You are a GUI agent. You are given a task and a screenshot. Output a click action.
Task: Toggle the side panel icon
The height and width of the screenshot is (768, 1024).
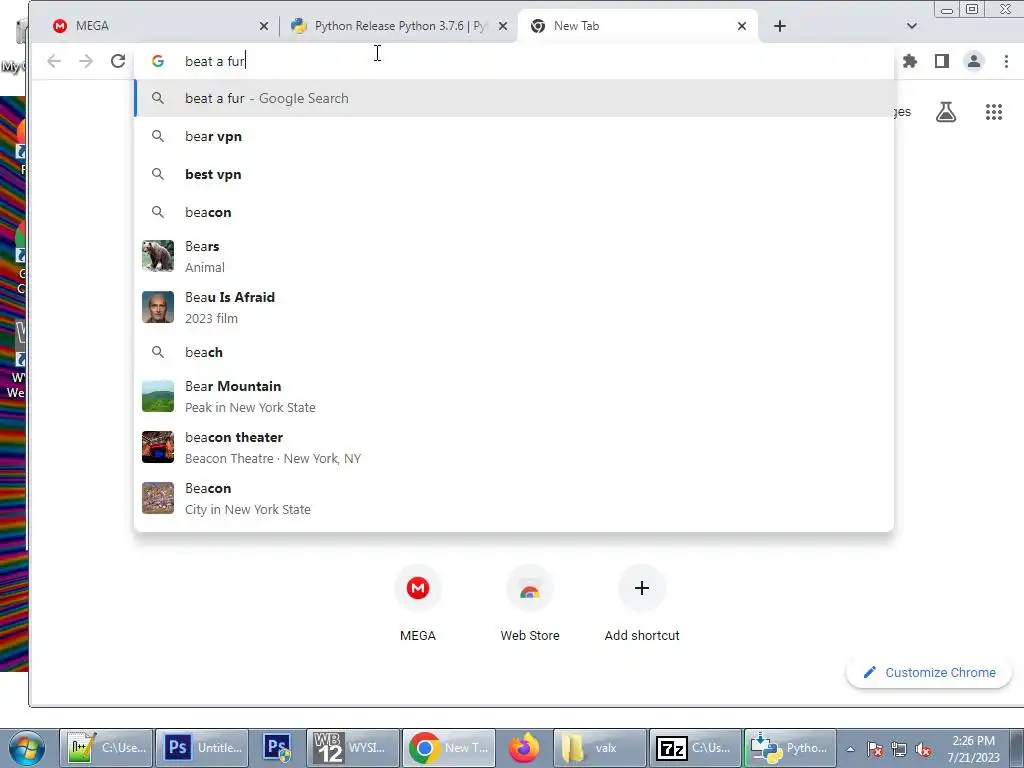[x=942, y=61]
